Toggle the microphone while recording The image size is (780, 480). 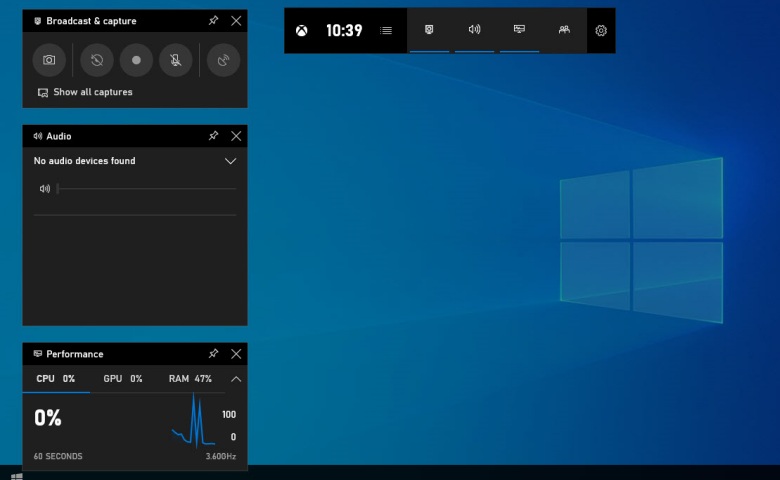[x=176, y=60]
